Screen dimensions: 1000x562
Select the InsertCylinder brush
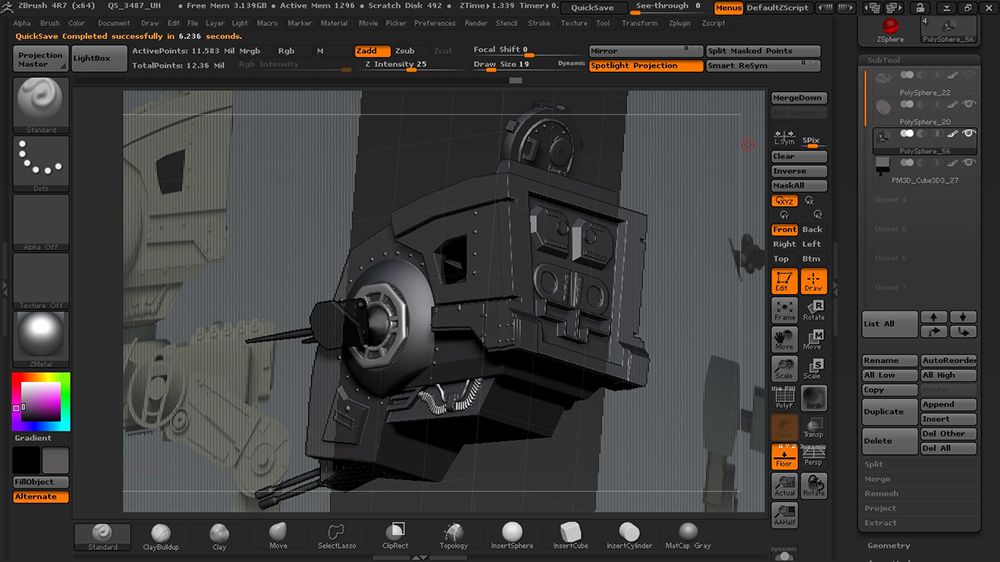click(629, 536)
